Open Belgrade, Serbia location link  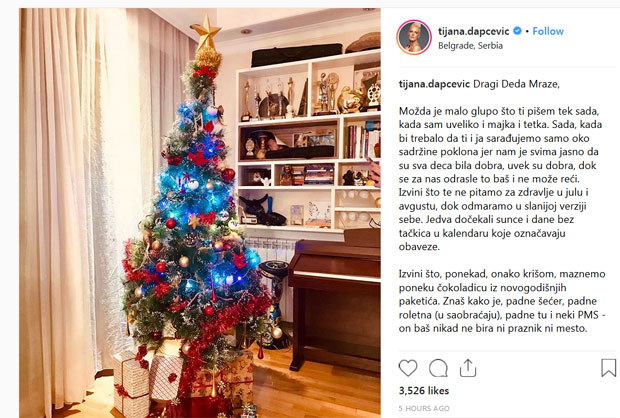[470, 45]
